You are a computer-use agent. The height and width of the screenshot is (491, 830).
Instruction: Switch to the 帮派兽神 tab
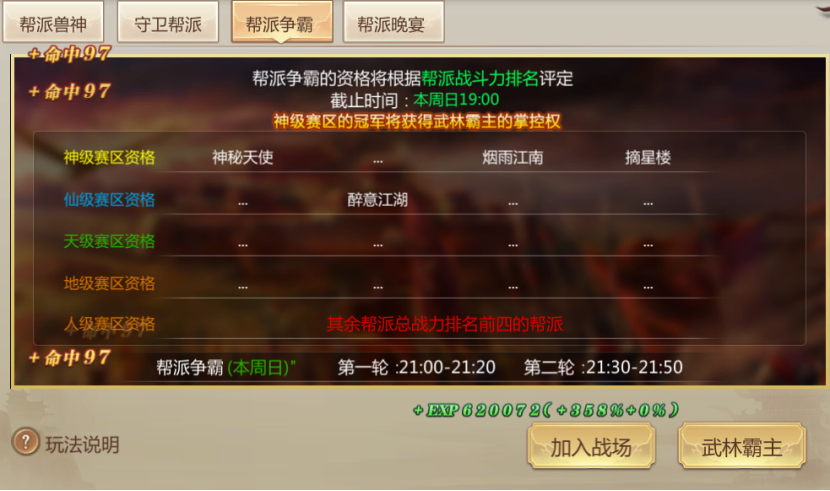(x=53, y=23)
